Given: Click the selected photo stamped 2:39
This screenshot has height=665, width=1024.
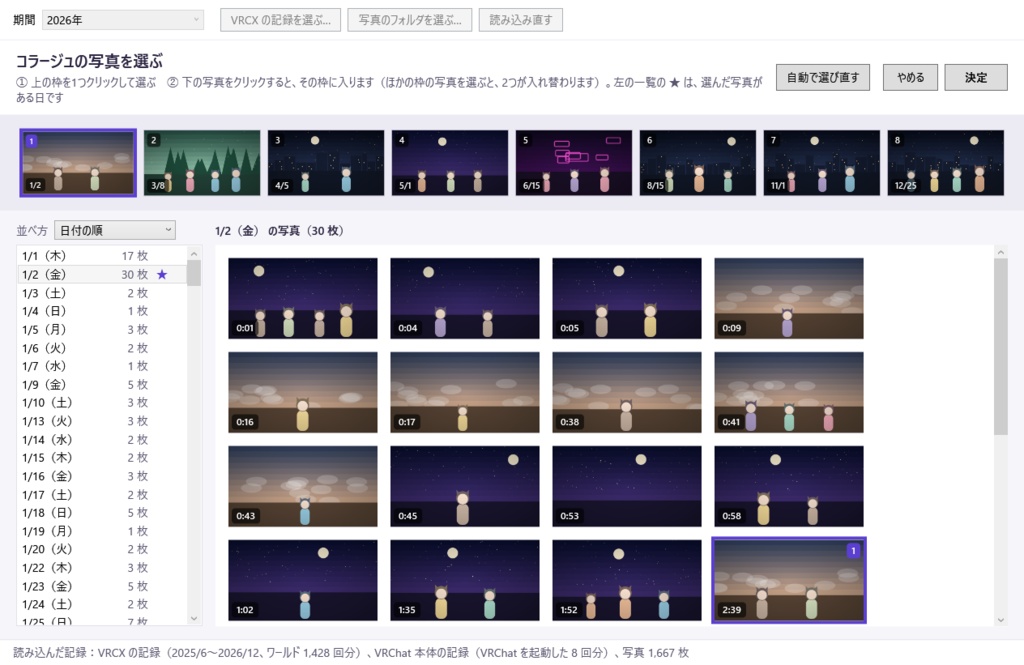Looking at the screenshot, I should coord(789,581).
